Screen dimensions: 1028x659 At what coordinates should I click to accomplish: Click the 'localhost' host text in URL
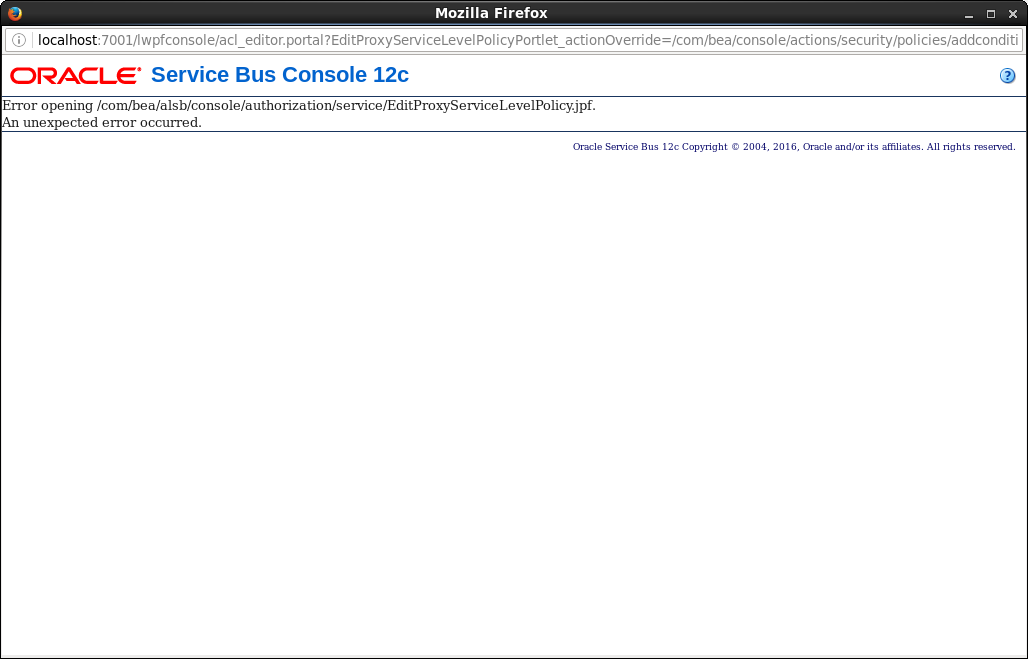[67, 40]
